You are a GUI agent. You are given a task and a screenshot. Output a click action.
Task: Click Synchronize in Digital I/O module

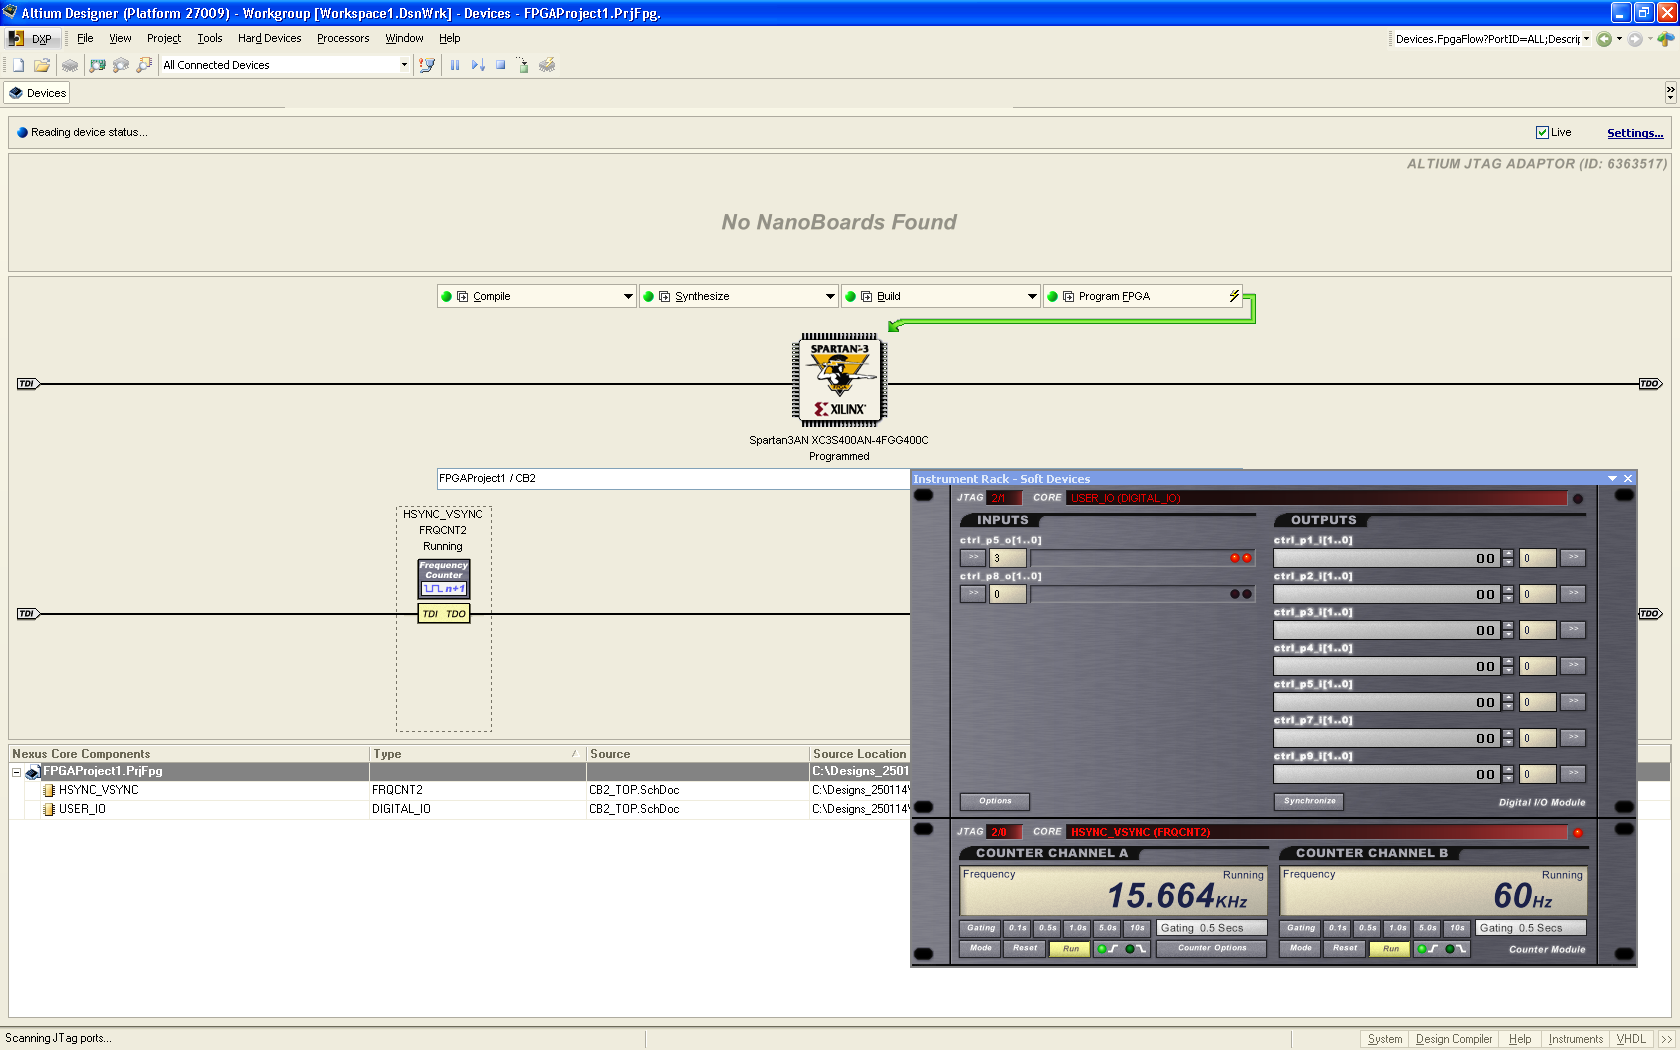[1309, 801]
